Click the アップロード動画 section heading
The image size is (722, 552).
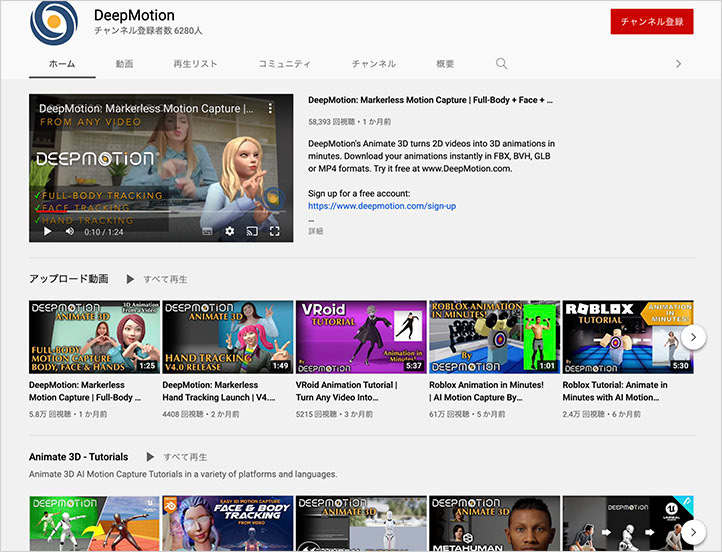click(x=69, y=279)
